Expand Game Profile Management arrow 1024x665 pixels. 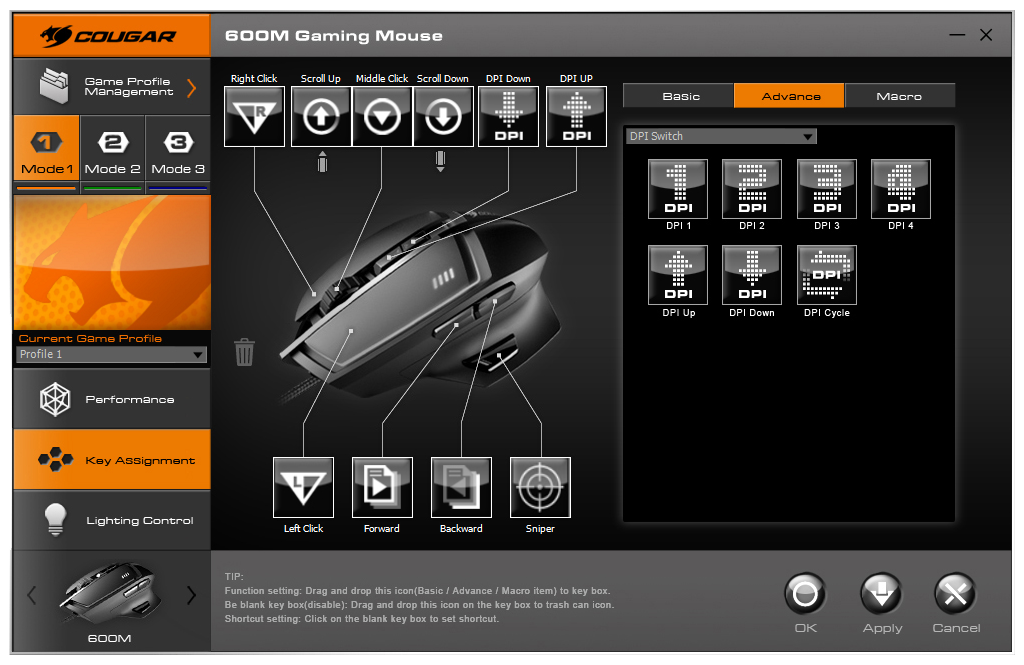(191, 87)
